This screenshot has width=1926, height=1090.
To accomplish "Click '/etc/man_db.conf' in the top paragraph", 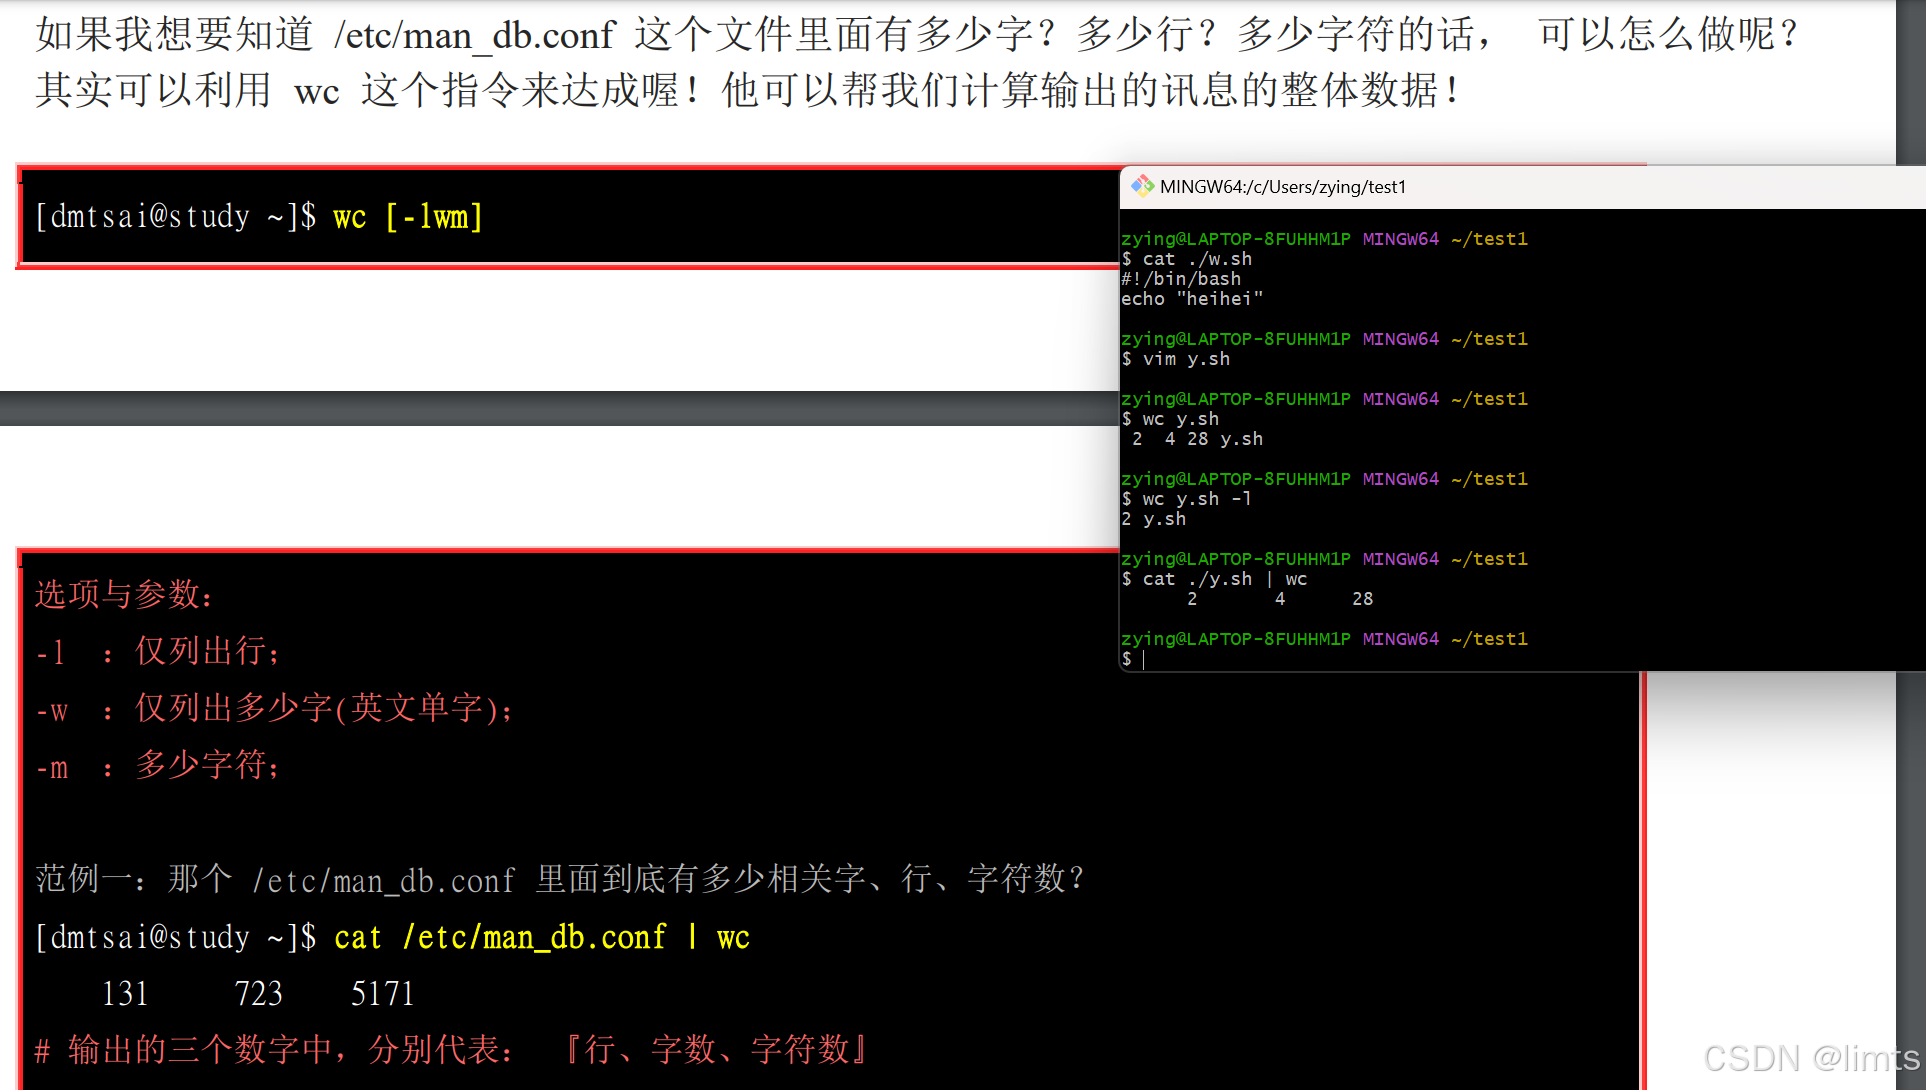I will [474, 35].
